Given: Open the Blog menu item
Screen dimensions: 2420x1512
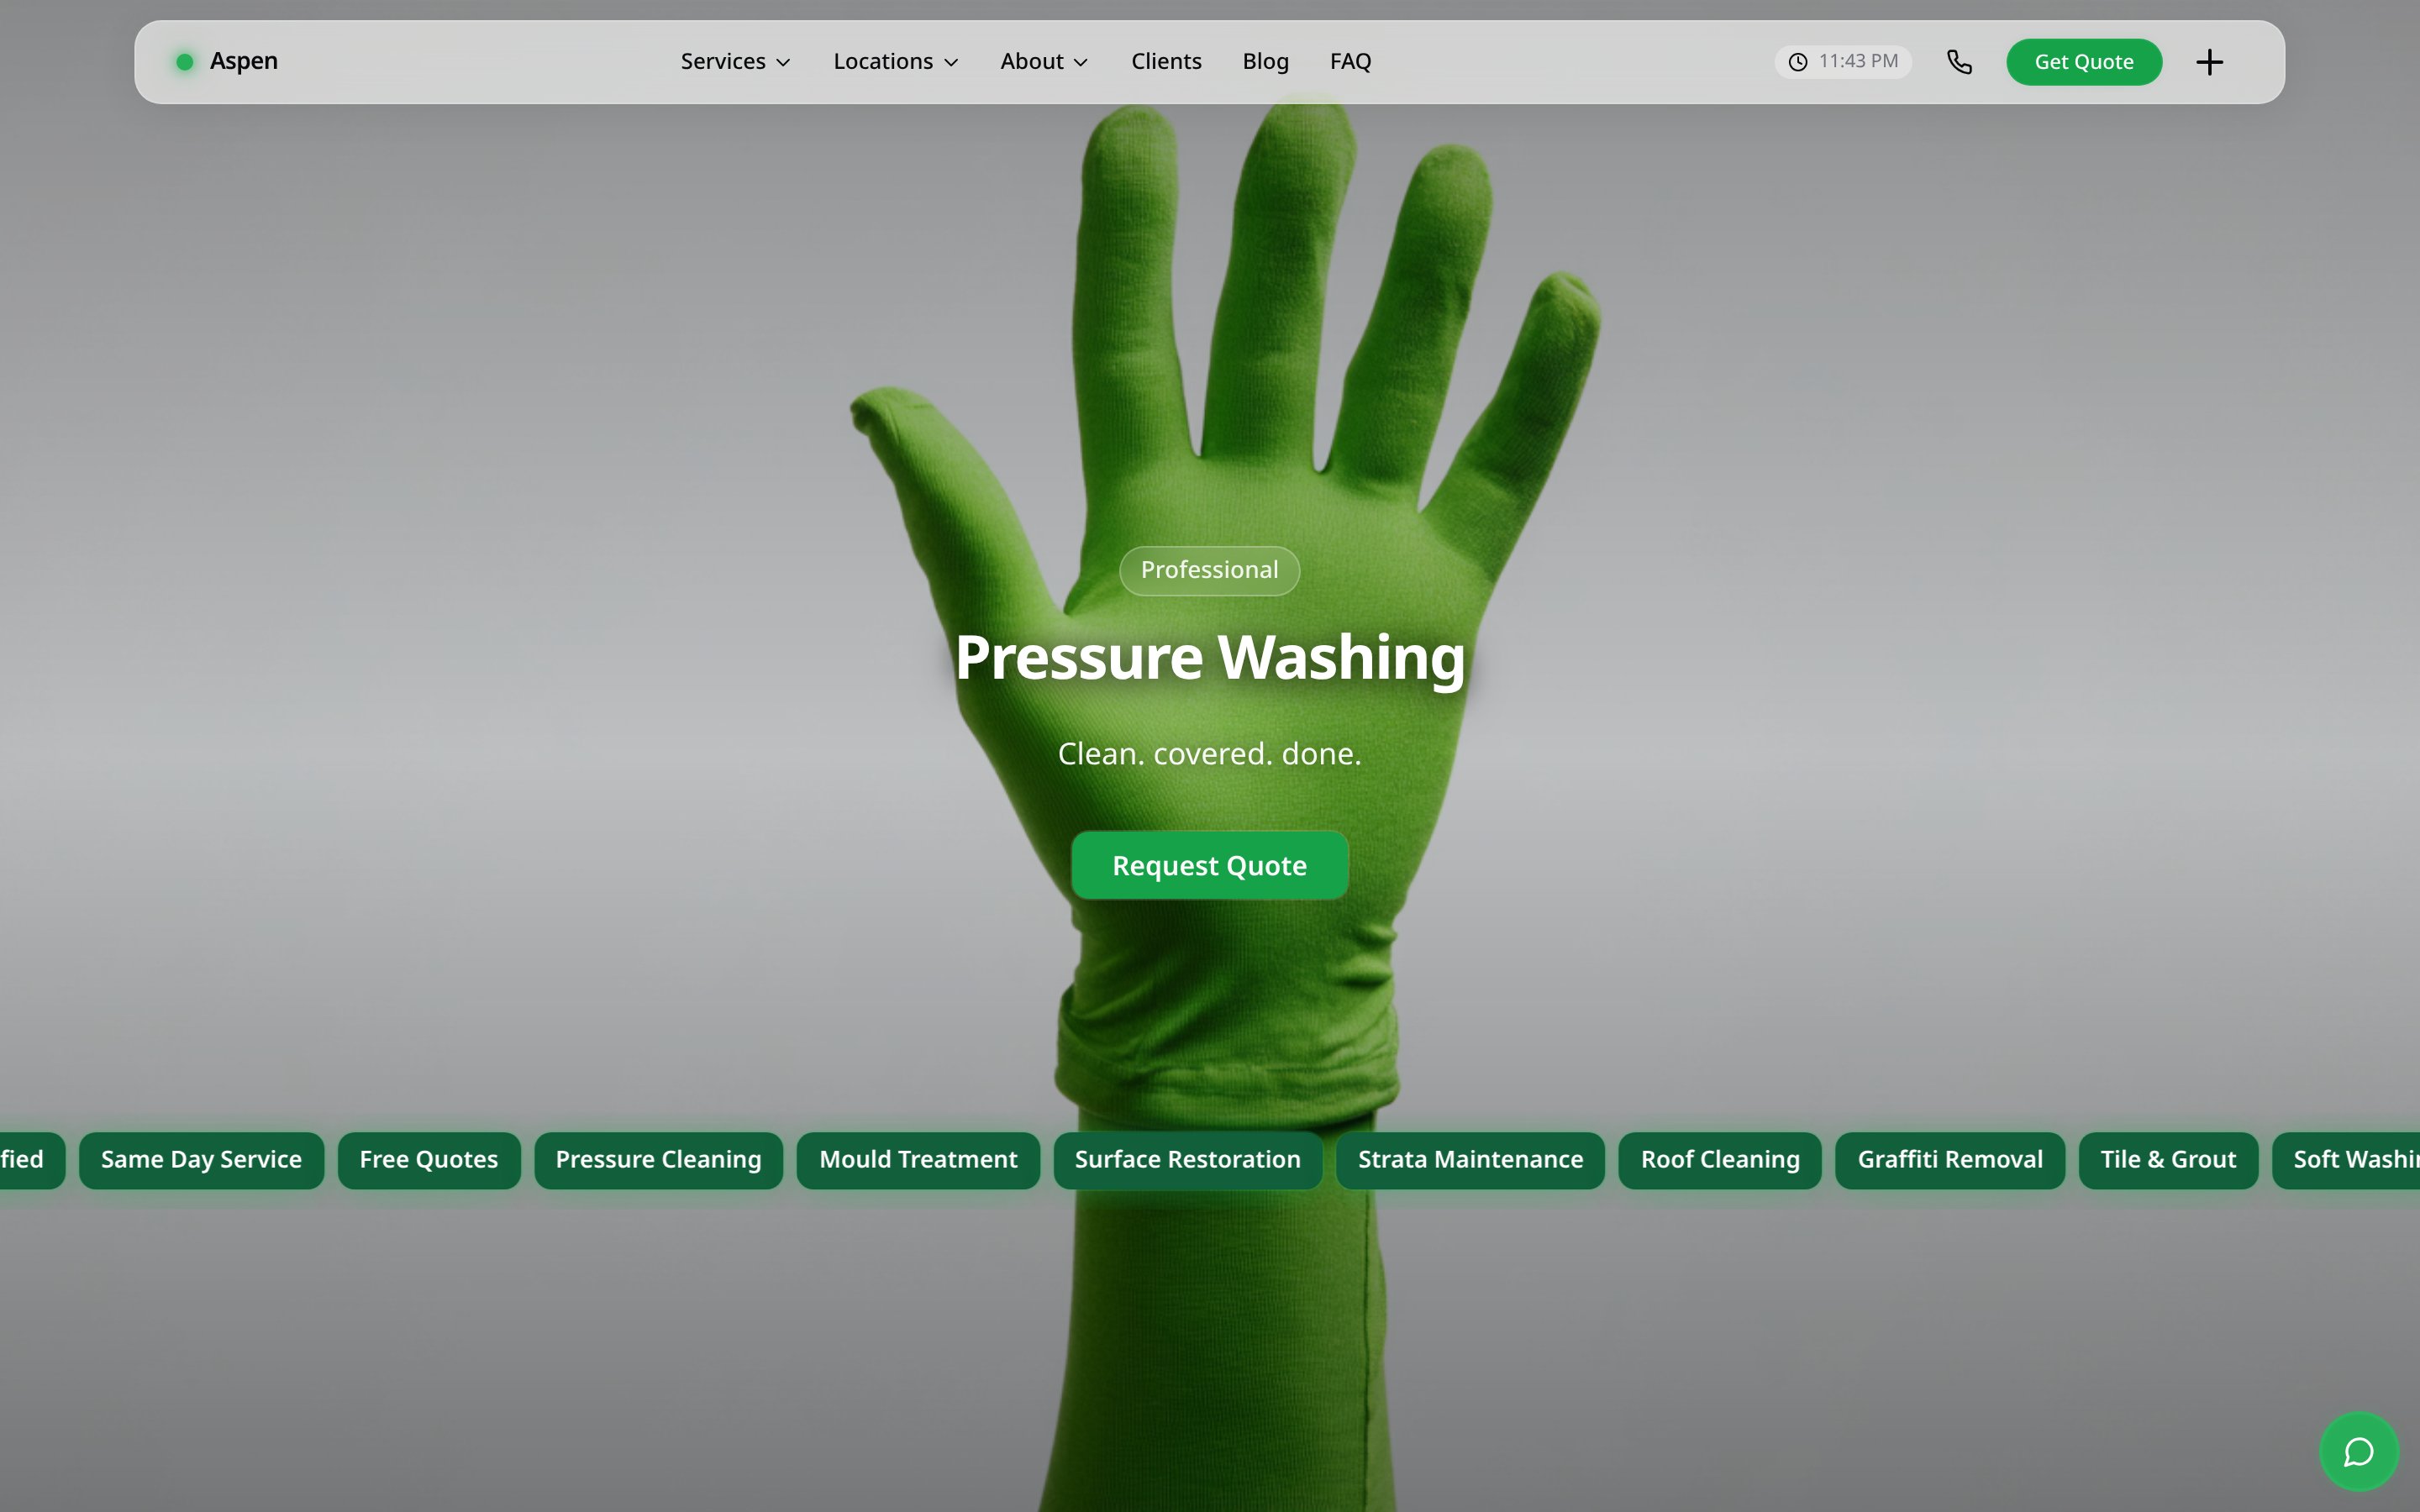Looking at the screenshot, I should [x=1265, y=62].
